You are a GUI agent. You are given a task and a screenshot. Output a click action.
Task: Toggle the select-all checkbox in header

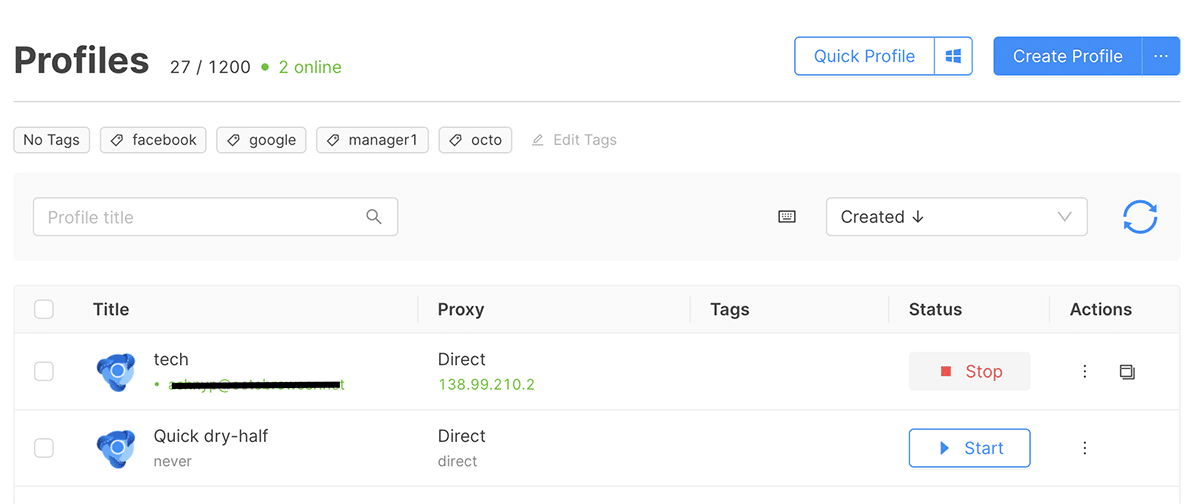(x=44, y=309)
